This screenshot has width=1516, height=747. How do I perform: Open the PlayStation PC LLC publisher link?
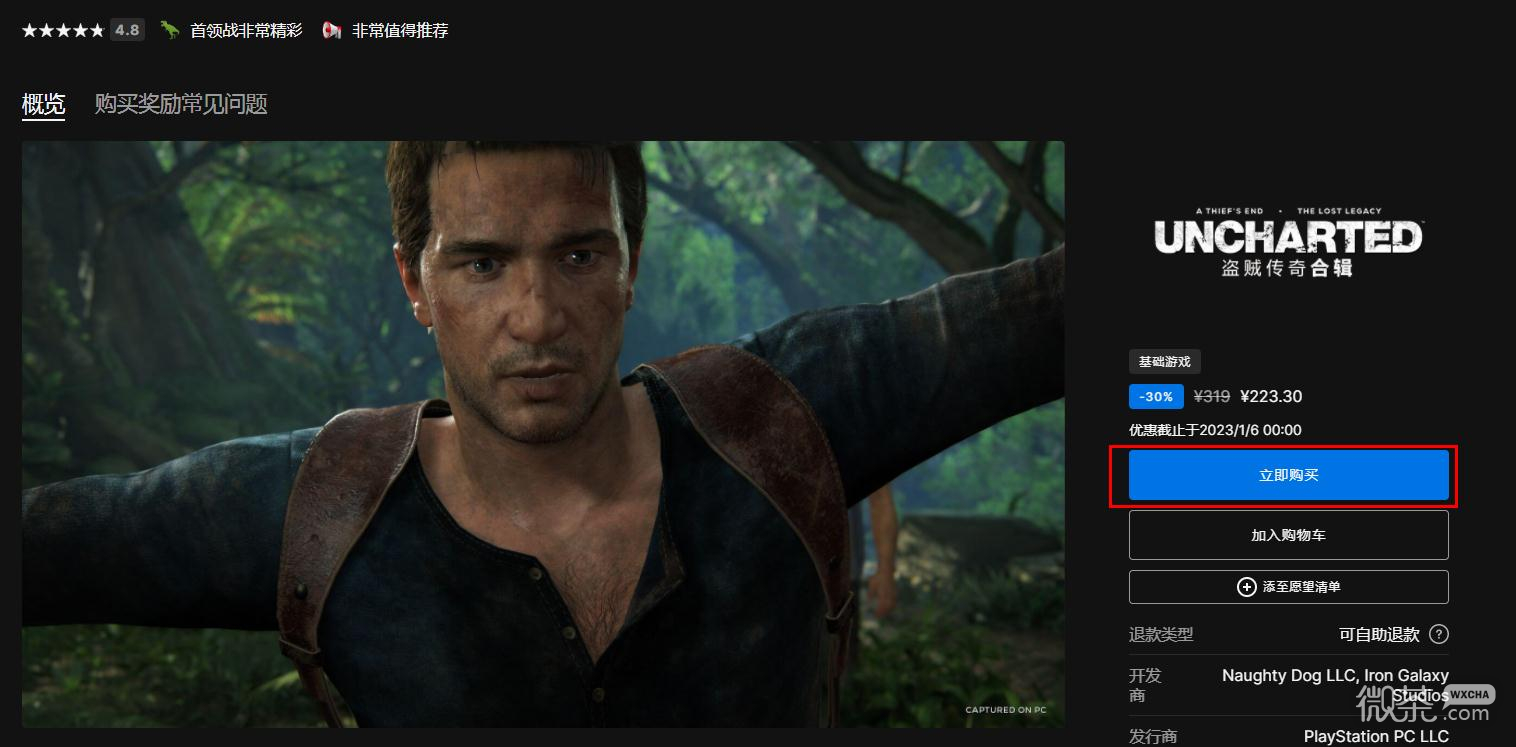coord(1376,736)
